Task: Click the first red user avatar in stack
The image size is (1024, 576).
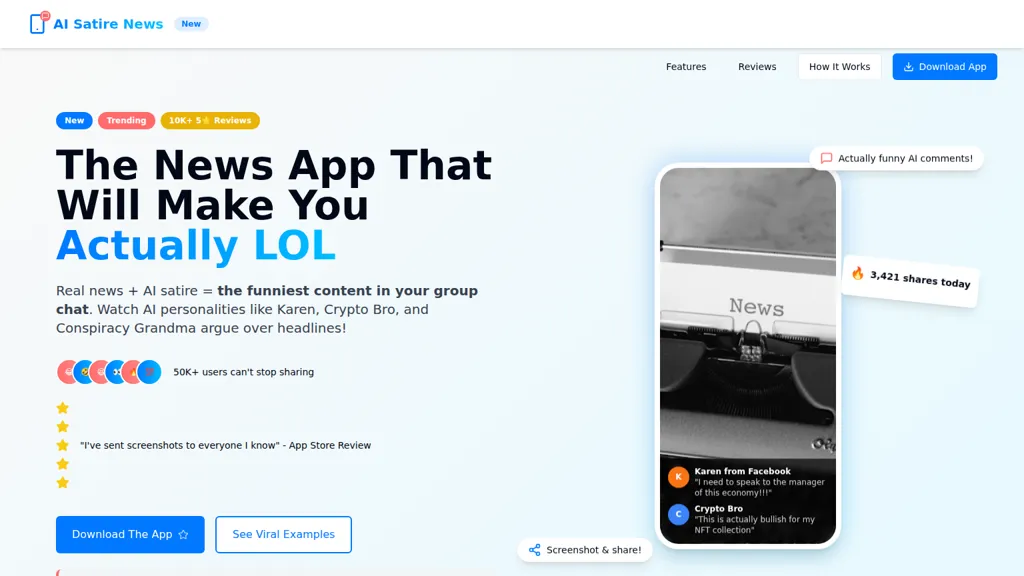Action: pos(67,372)
